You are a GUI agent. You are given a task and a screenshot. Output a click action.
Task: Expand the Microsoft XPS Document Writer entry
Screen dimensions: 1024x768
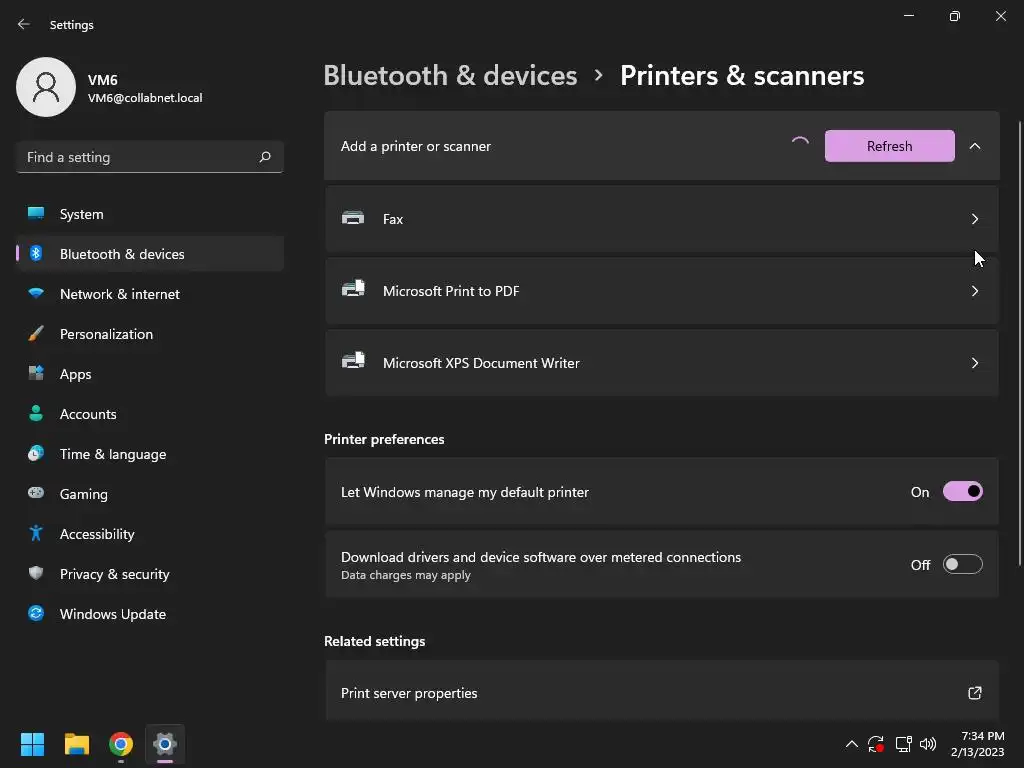tap(974, 363)
